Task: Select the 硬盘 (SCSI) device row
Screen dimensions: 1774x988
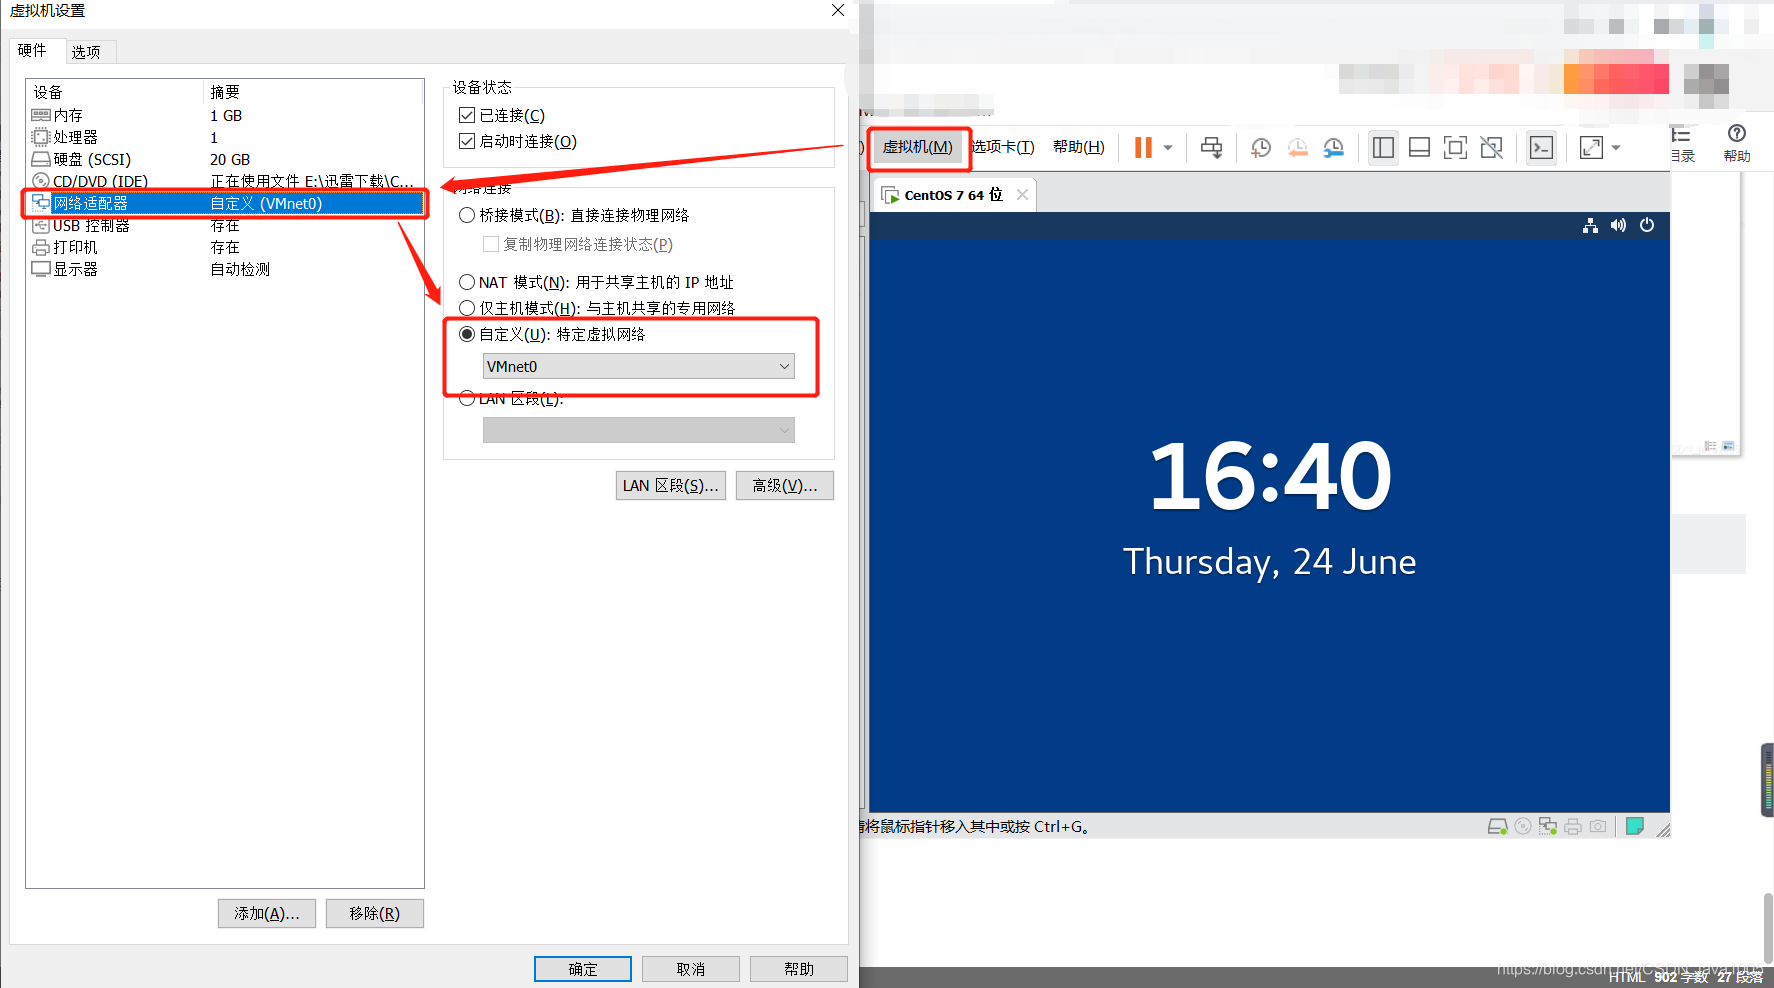Action: (225, 159)
